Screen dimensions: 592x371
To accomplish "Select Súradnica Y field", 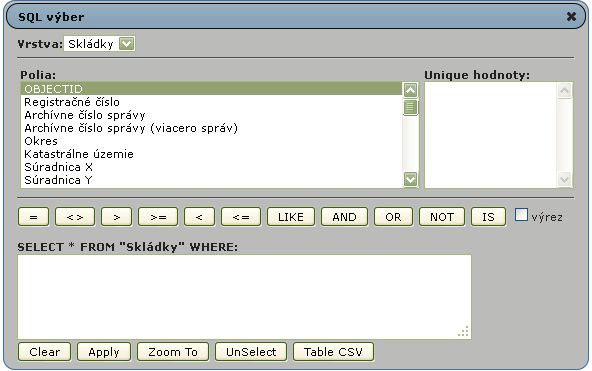I will pyautogui.click(x=211, y=180).
